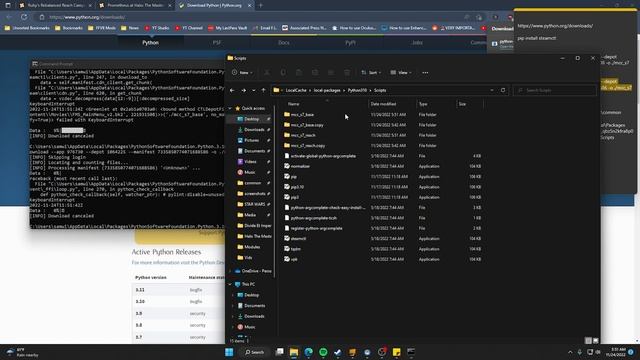
Task: Open the address bar history dropdown
Action: (x=492, y=90)
